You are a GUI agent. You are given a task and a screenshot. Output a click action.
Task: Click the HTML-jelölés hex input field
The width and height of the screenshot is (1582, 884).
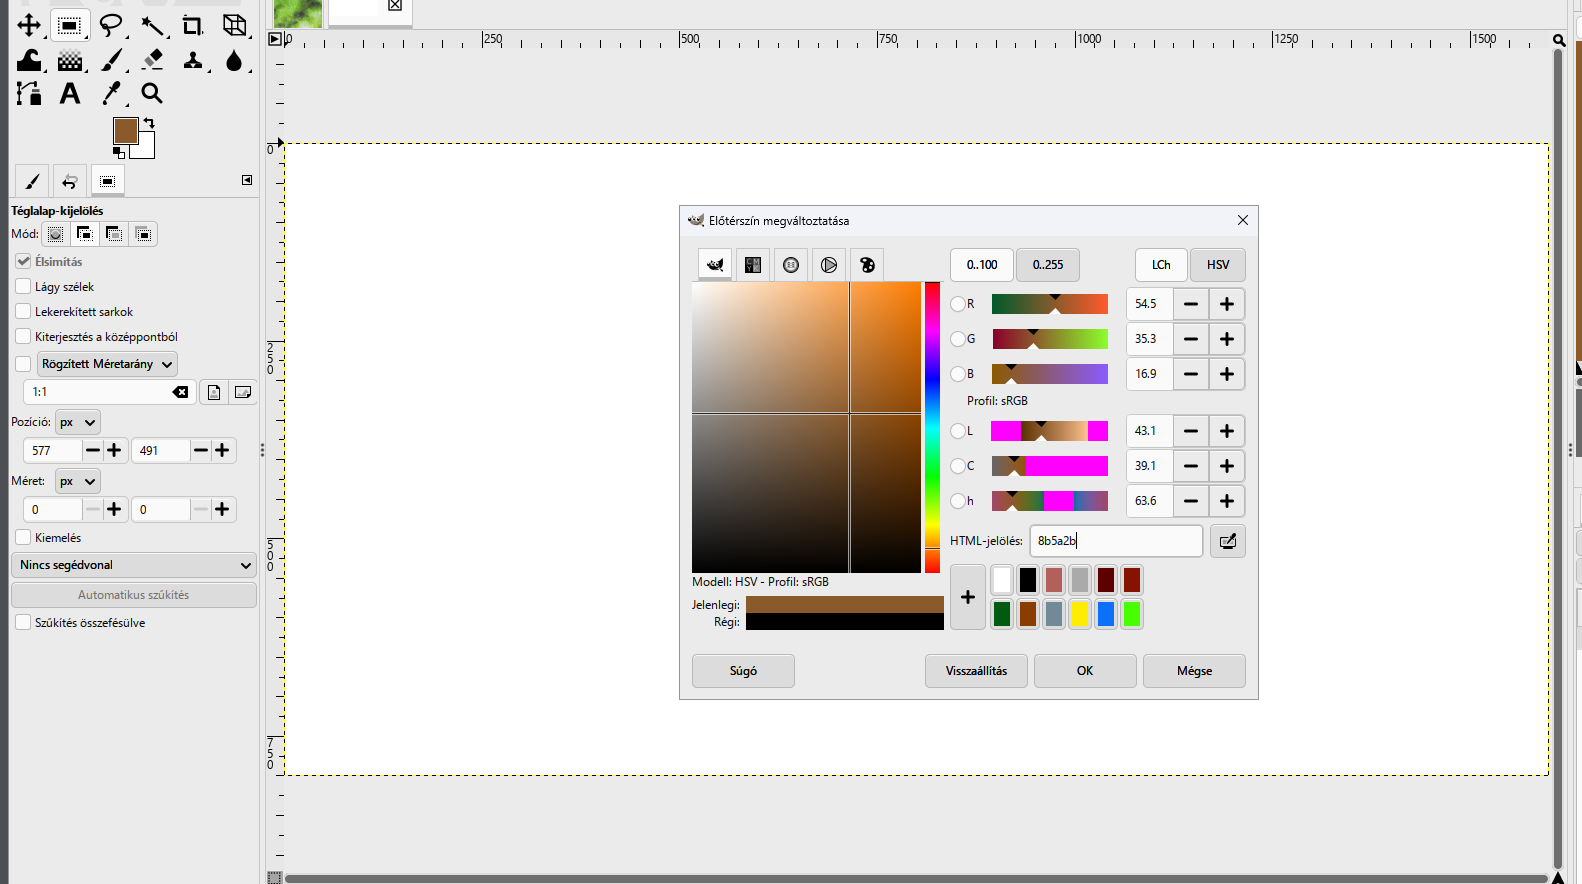pos(1116,541)
